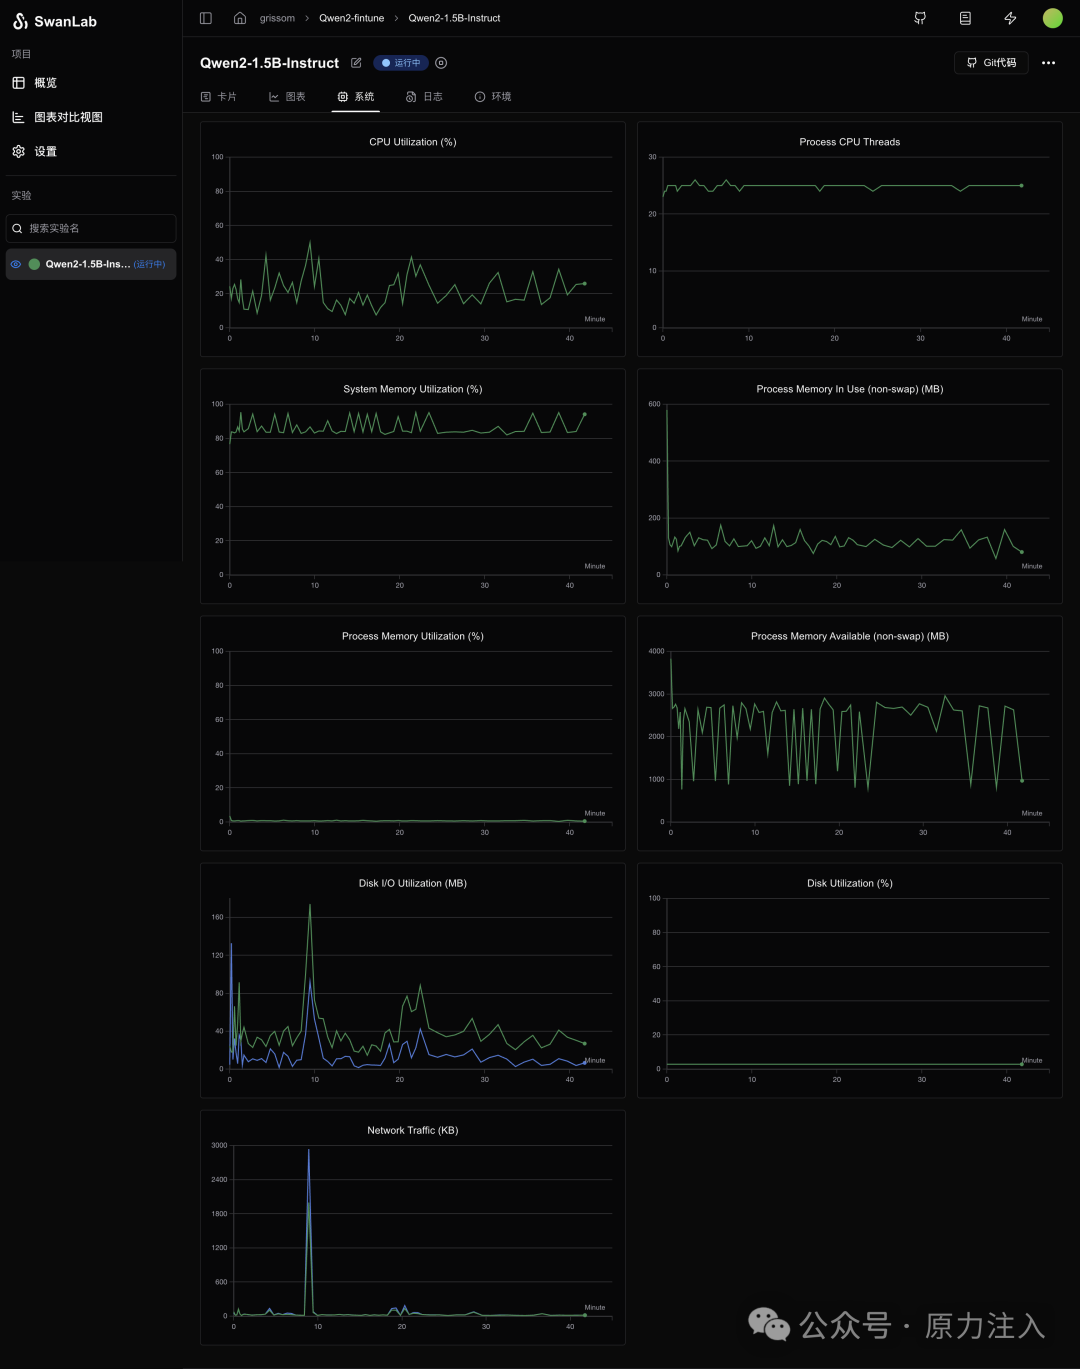The width and height of the screenshot is (1080, 1369).
Task: Open the three-dot more options menu
Action: [x=1048, y=63]
